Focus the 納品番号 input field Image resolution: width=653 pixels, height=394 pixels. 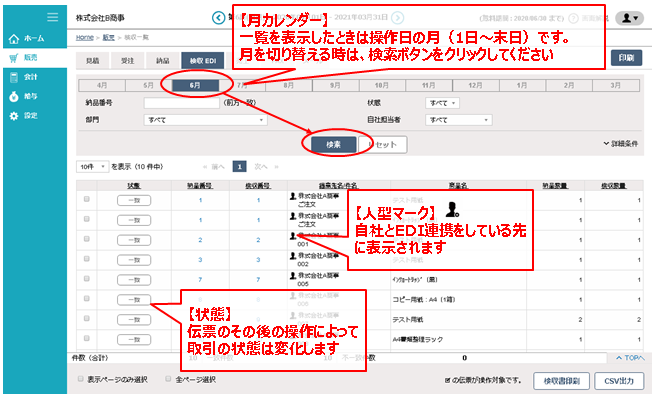(x=182, y=103)
